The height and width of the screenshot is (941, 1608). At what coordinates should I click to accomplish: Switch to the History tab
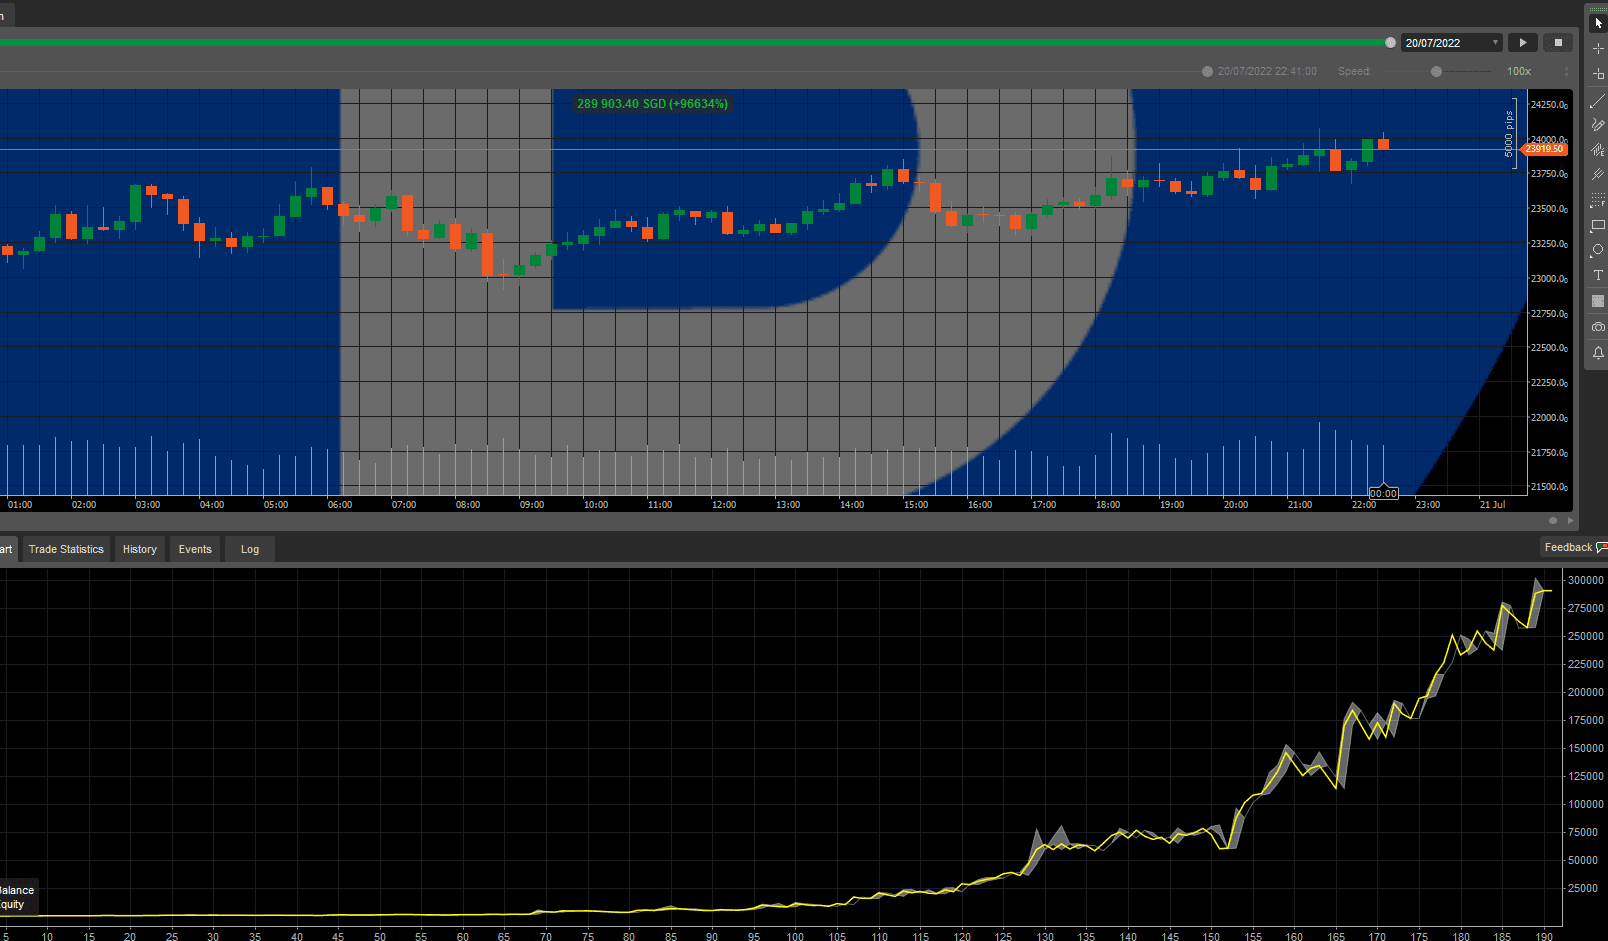tap(139, 549)
